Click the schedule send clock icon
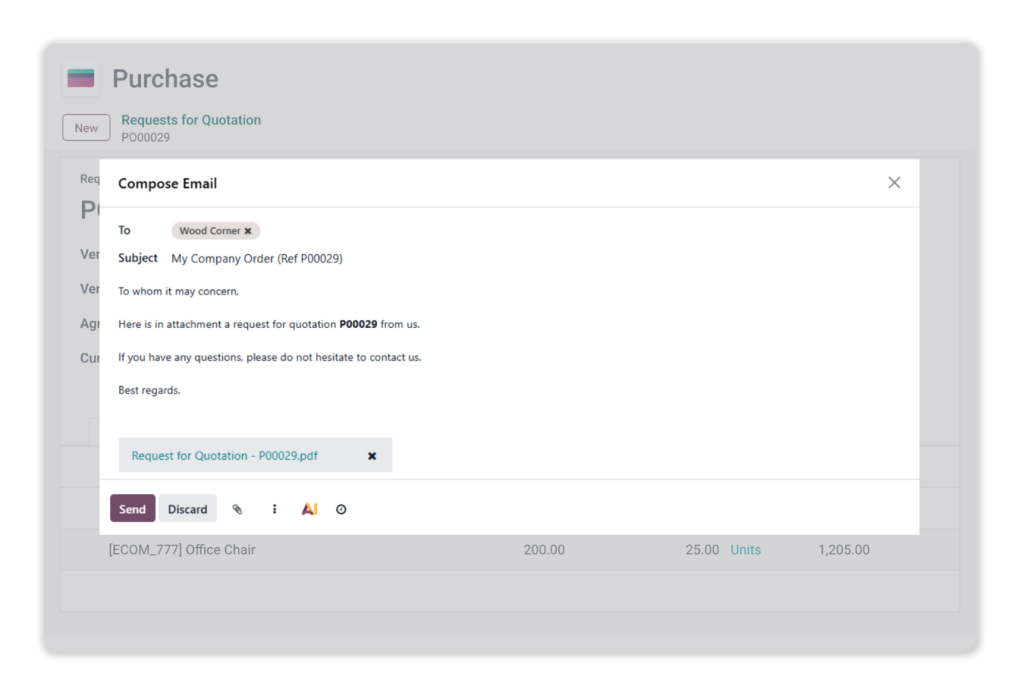 tap(341, 509)
